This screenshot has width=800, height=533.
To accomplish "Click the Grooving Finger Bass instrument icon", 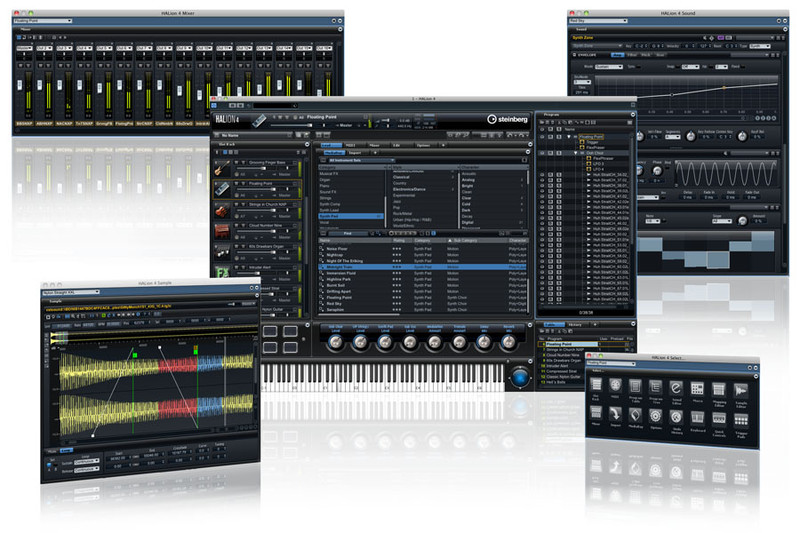I will point(223,166).
